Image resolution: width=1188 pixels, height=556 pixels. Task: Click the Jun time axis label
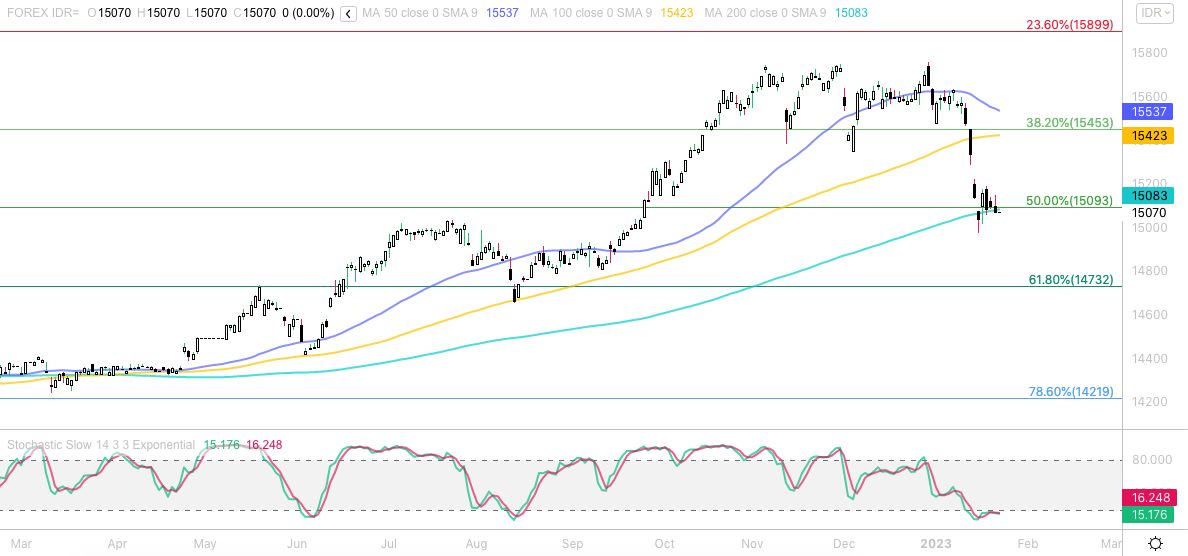pyautogui.click(x=297, y=543)
